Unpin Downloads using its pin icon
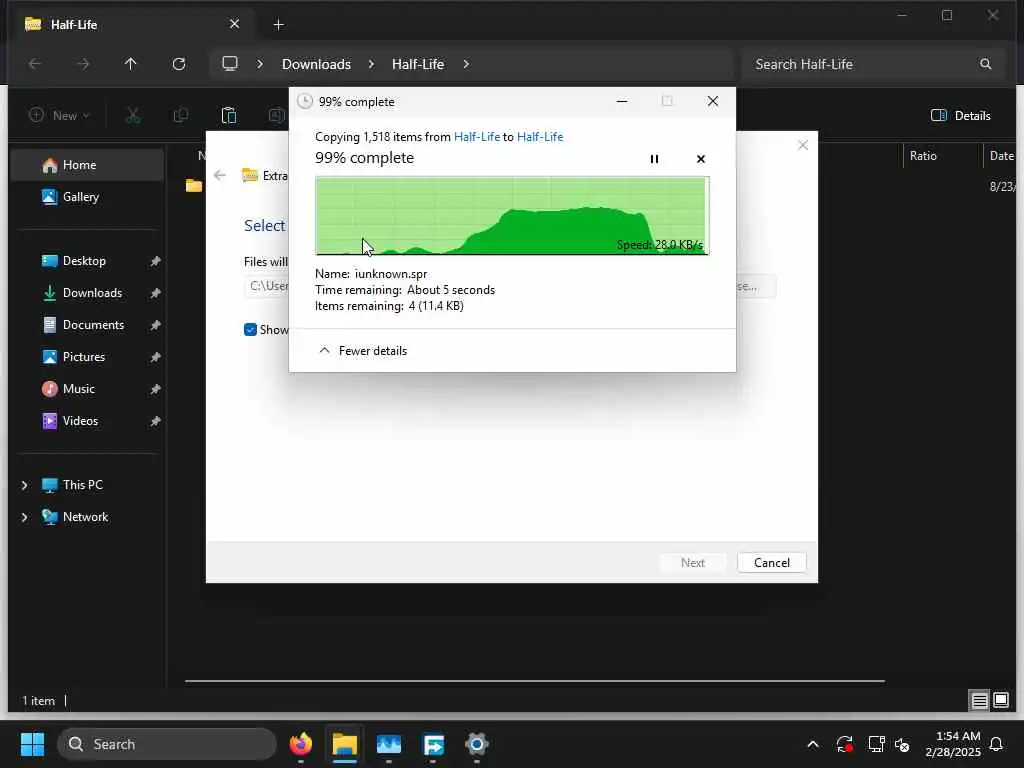The height and width of the screenshot is (768, 1024). pyautogui.click(x=155, y=293)
